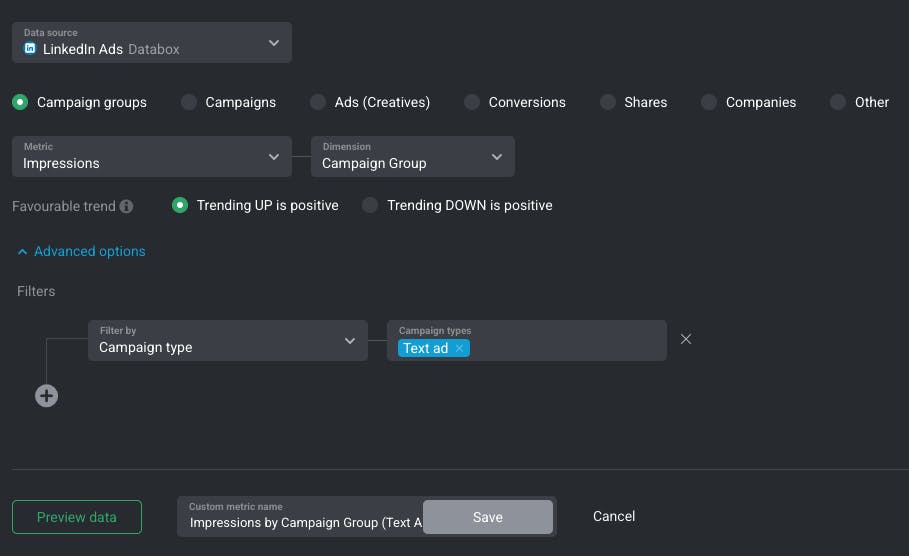Click the Preview data button
The image size is (909, 556).
(77, 517)
